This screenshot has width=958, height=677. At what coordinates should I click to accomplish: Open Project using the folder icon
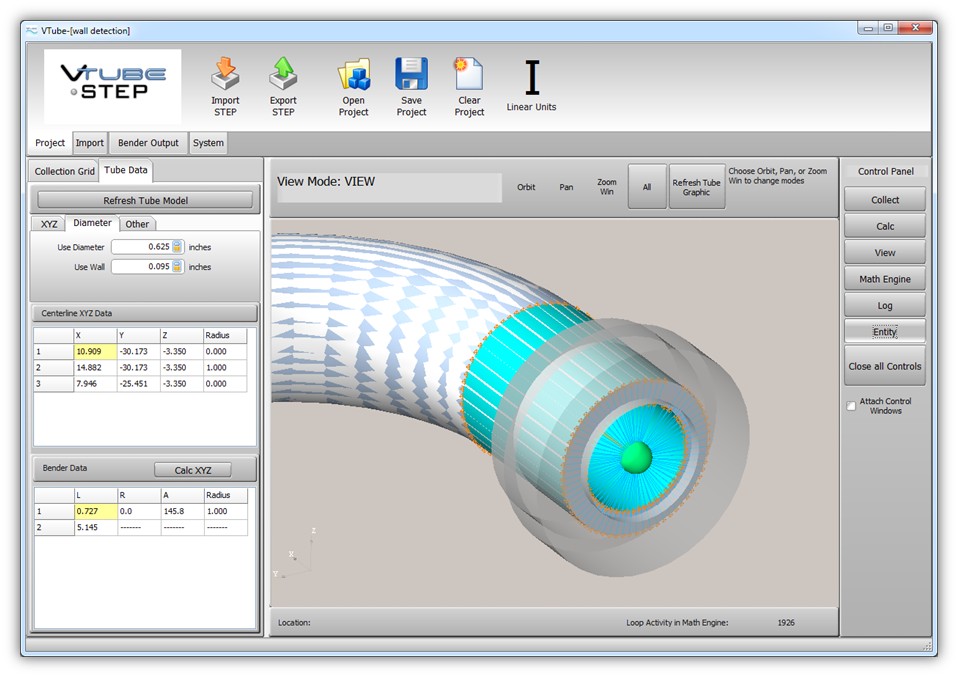pyautogui.click(x=353, y=74)
